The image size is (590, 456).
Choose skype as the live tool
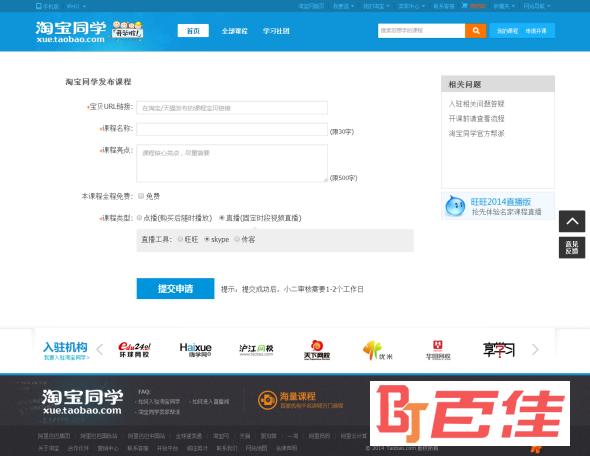tap(207, 239)
